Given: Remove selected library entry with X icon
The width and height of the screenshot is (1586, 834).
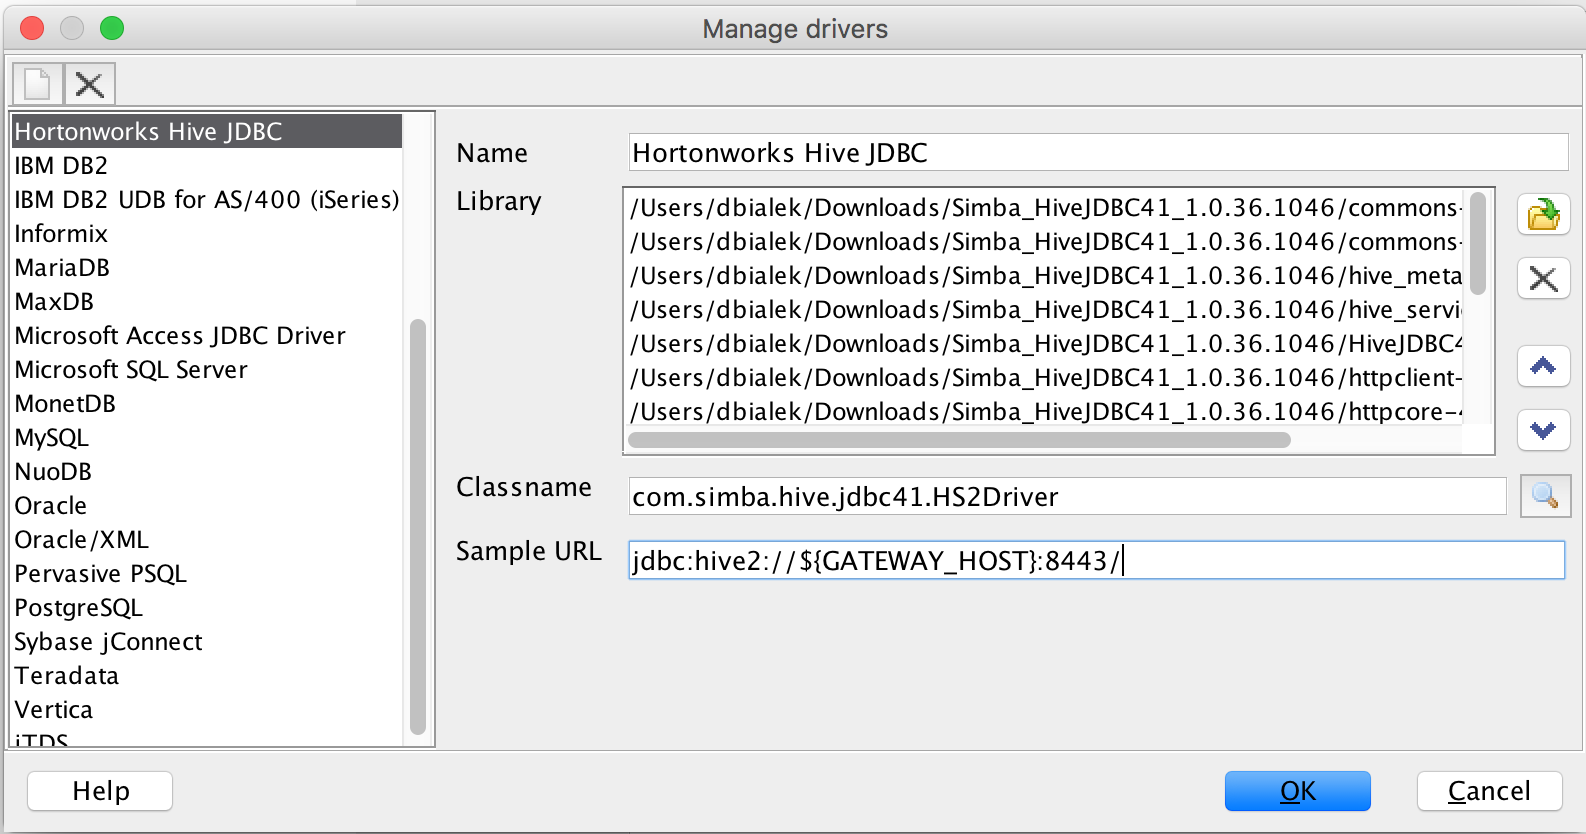Looking at the screenshot, I should coord(1544,279).
